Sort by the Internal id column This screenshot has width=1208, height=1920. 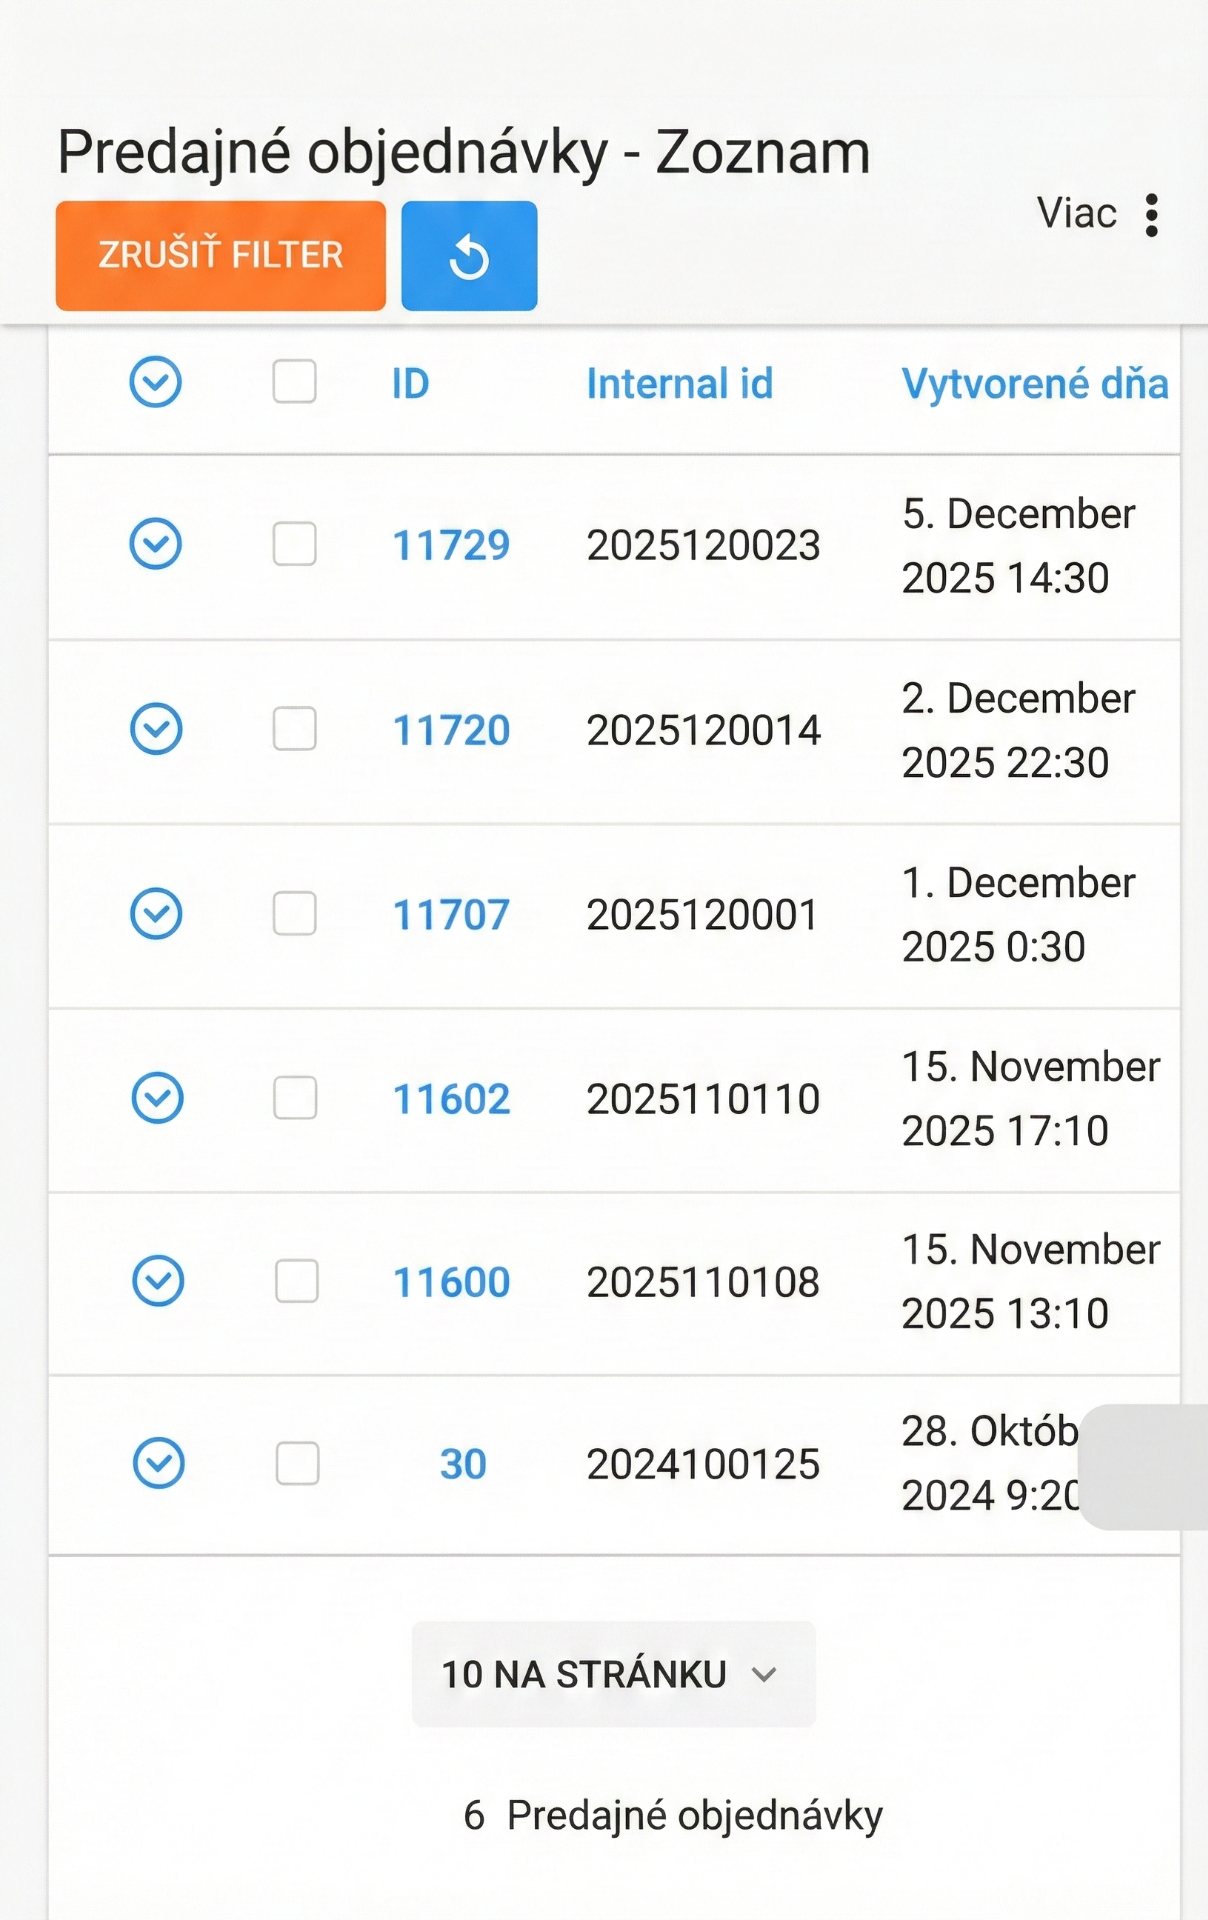(679, 384)
